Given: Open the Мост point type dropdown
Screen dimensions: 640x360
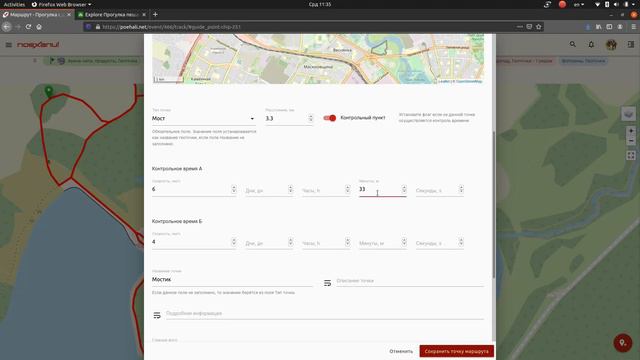Looking at the screenshot, I should 203,118.
